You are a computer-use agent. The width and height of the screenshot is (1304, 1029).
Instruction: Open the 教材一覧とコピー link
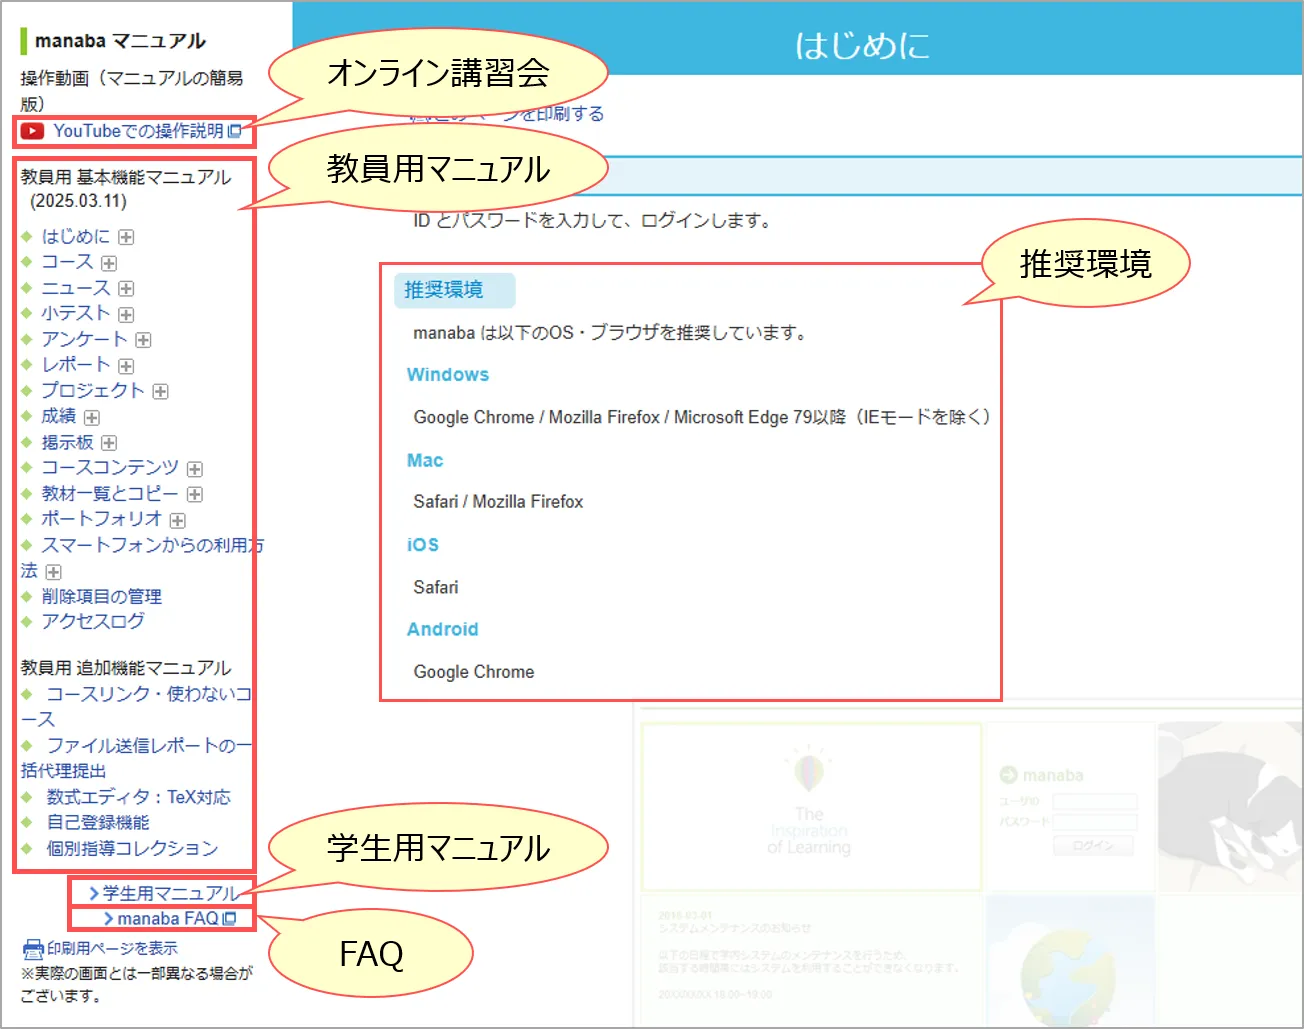tap(110, 493)
